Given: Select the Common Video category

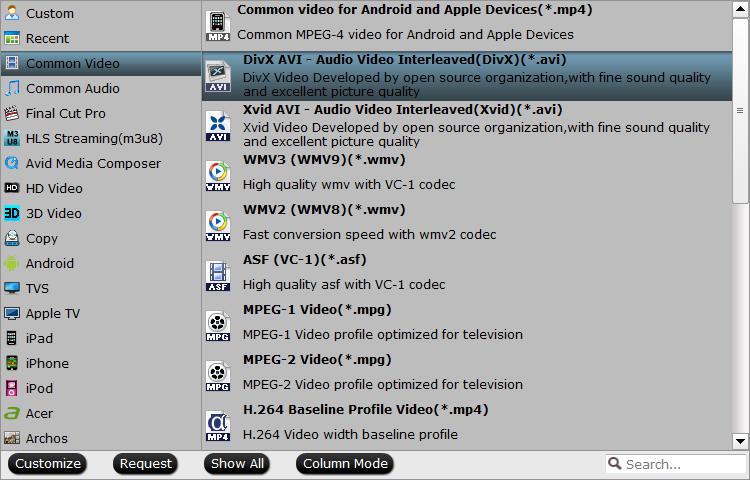Looking at the screenshot, I should click(101, 63).
